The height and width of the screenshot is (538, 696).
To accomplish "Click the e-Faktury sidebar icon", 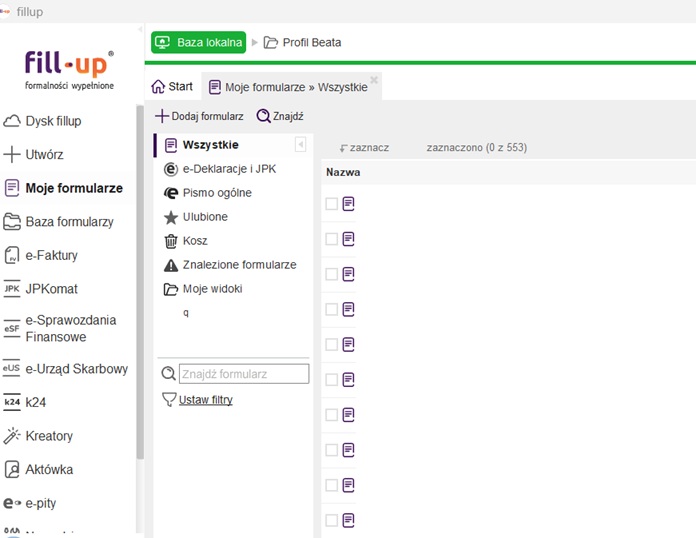I will click(12, 255).
